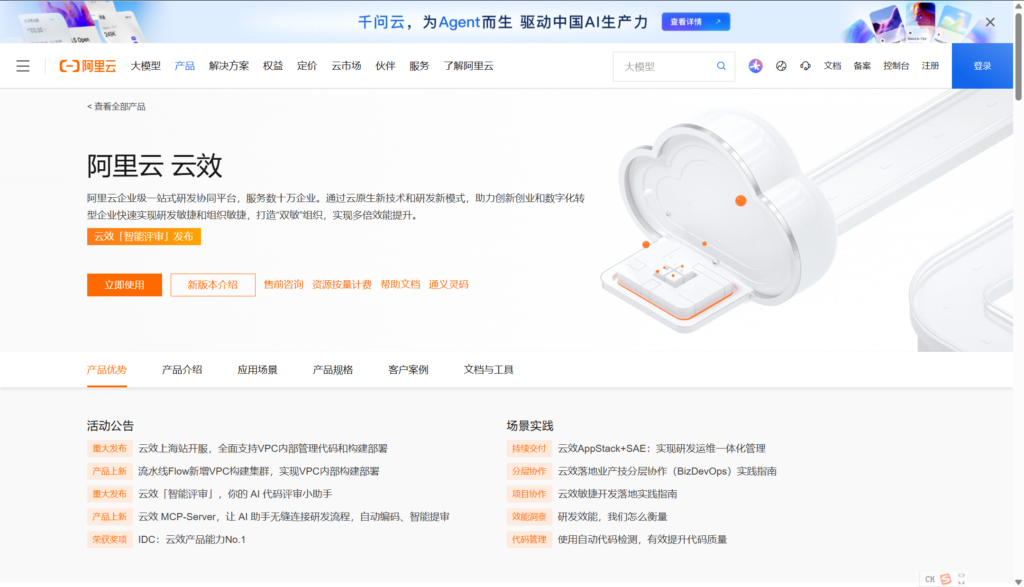The height and width of the screenshot is (587, 1024).
Task: Open 流水线Flow新增VPC构建集群 announcement
Action: click(259, 471)
